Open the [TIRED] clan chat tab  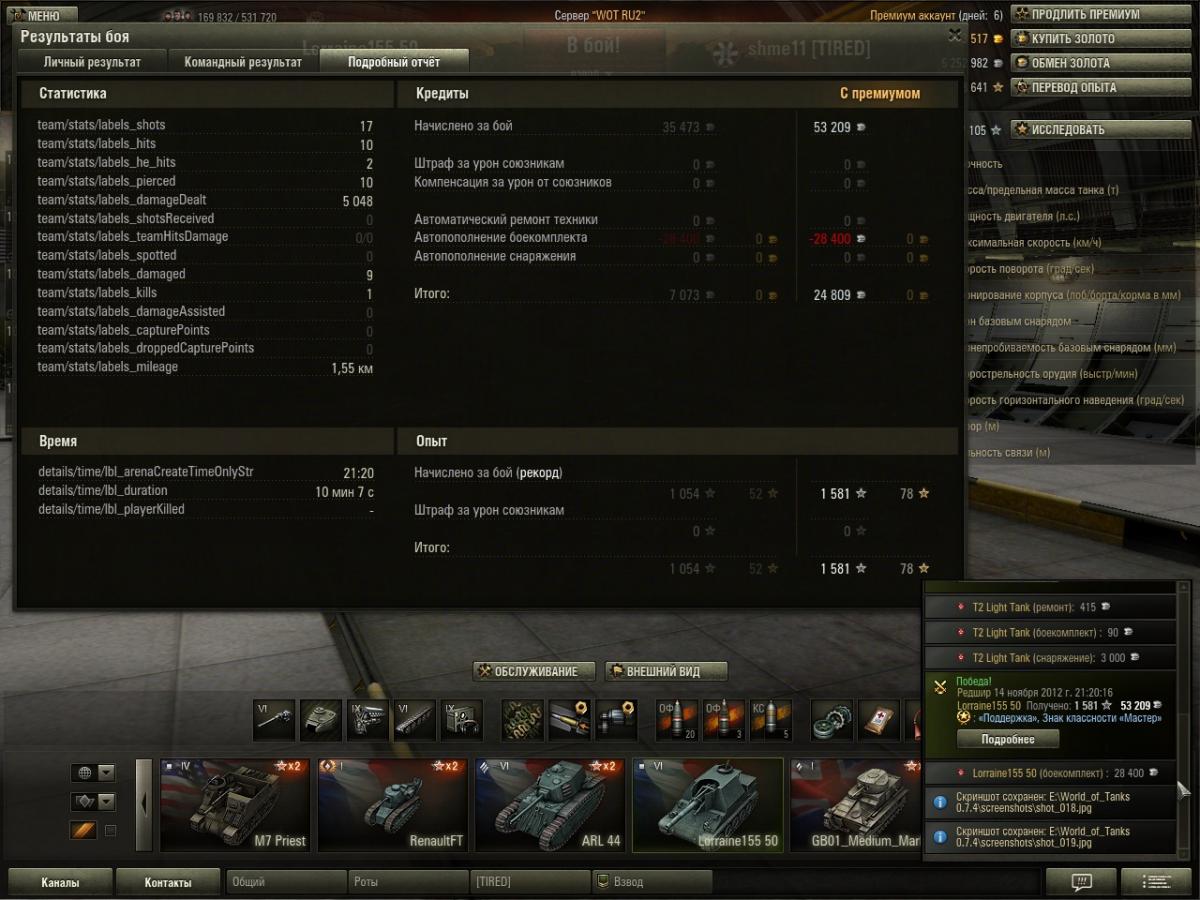pos(529,882)
